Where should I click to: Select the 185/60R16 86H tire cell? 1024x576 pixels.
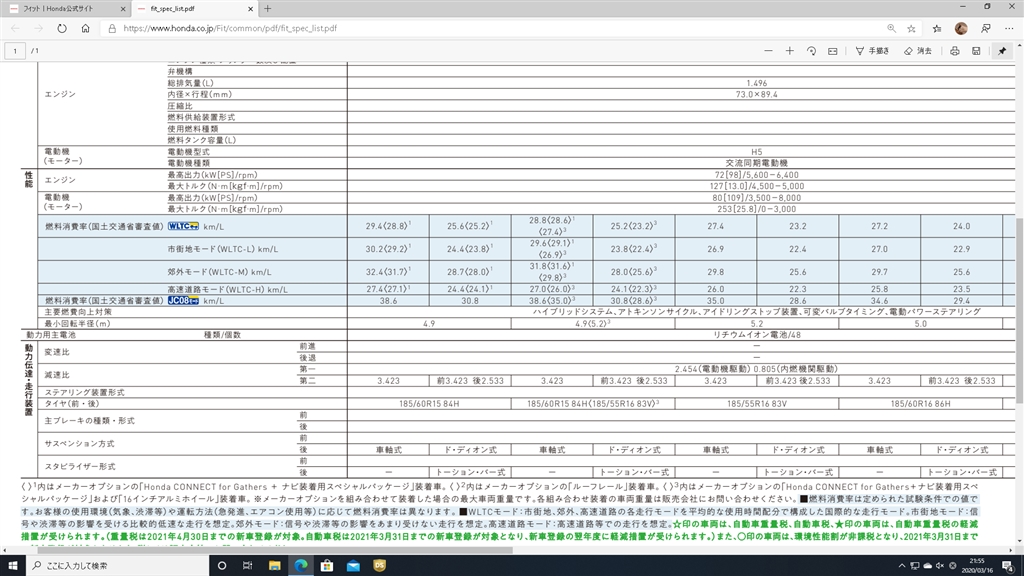tap(920, 404)
